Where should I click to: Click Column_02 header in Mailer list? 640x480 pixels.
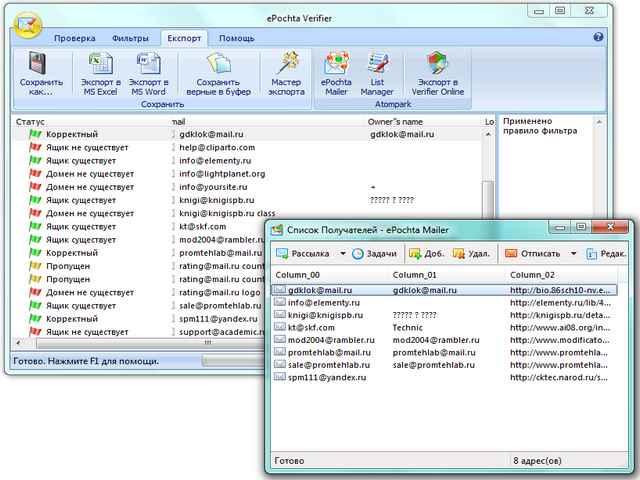pyautogui.click(x=562, y=275)
